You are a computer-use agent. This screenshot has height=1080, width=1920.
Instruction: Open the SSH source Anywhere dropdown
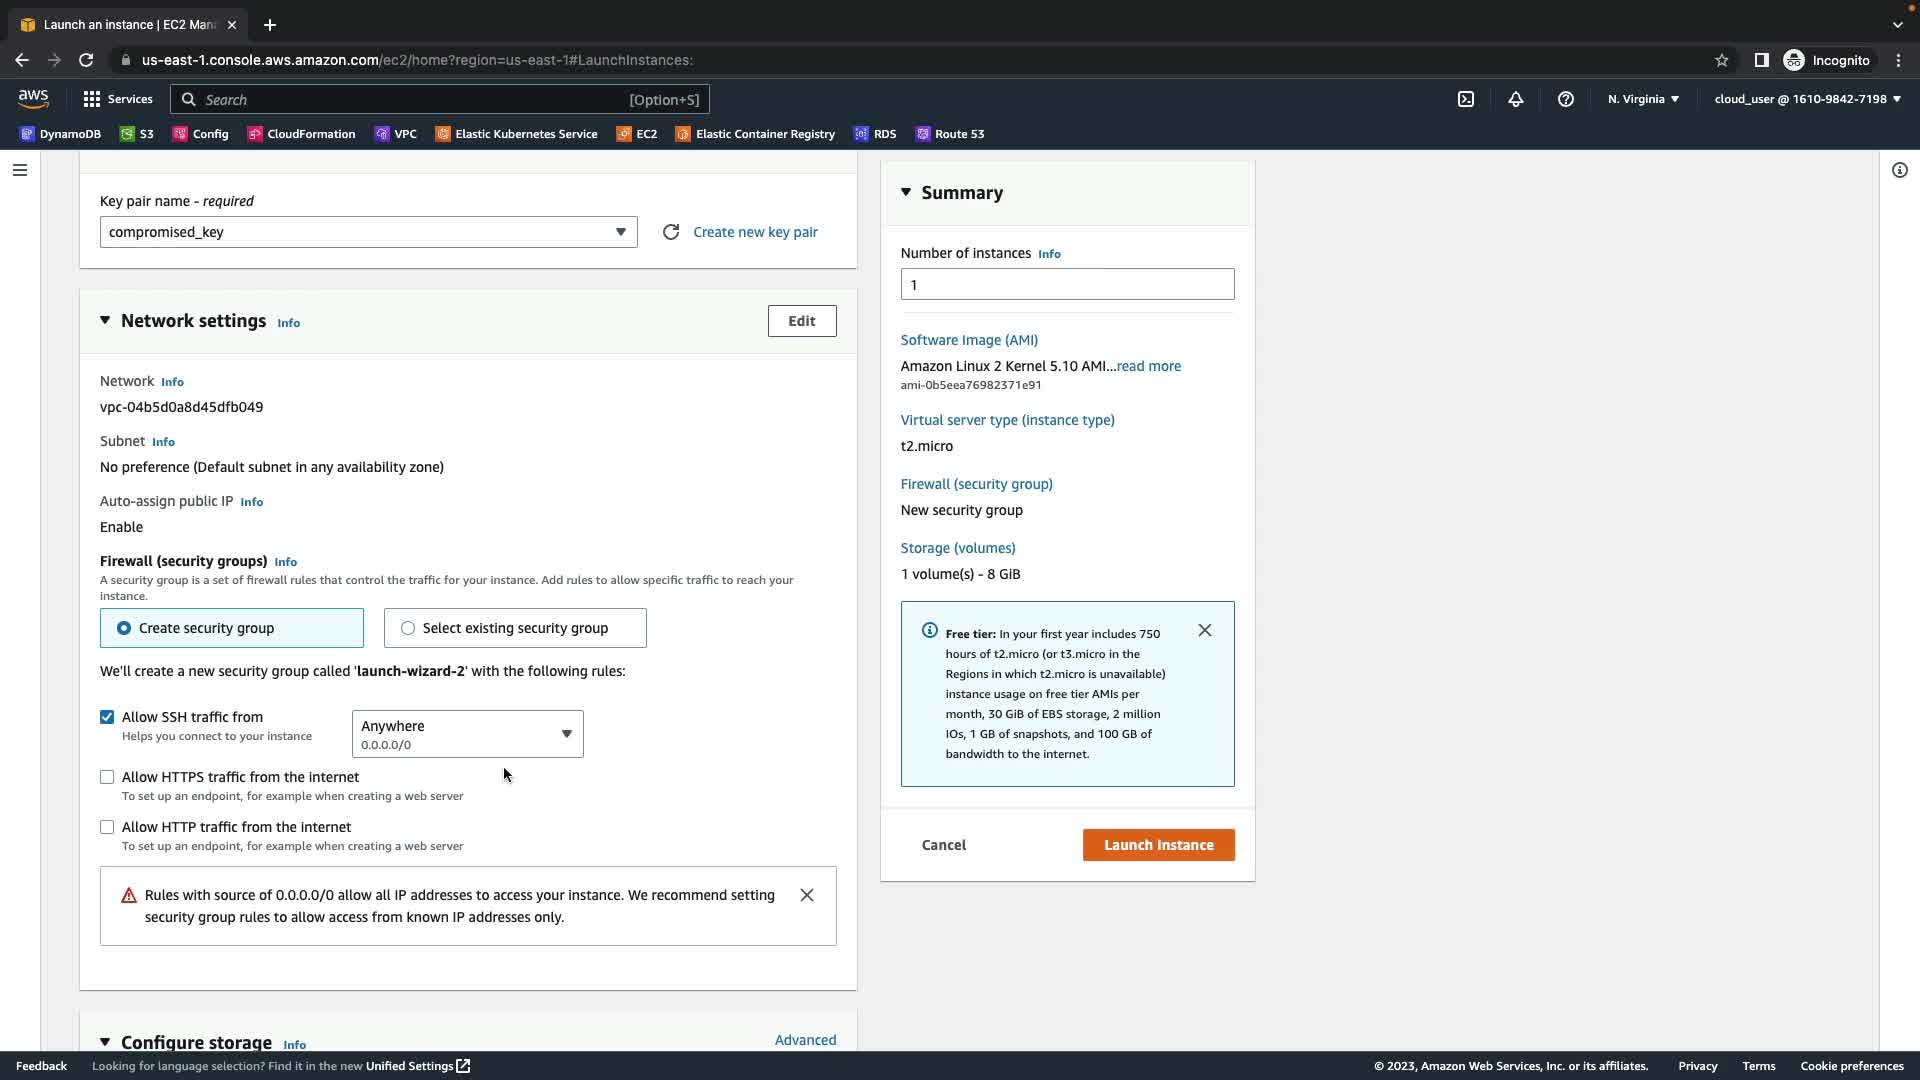pyautogui.click(x=467, y=734)
